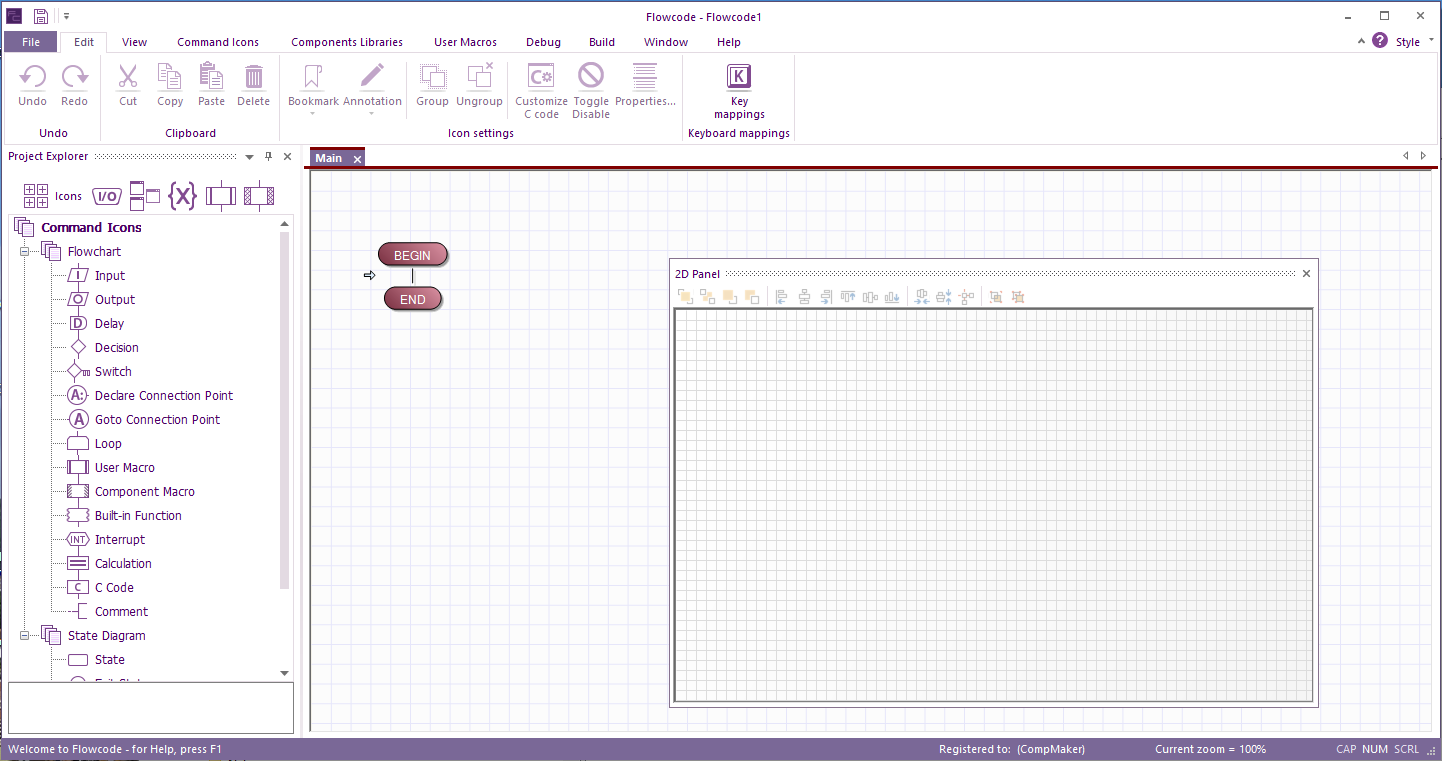Viewport: 1442px width, 761px height.
Task: Click the purple help question mark icon
Action: tap(1380, 41)
